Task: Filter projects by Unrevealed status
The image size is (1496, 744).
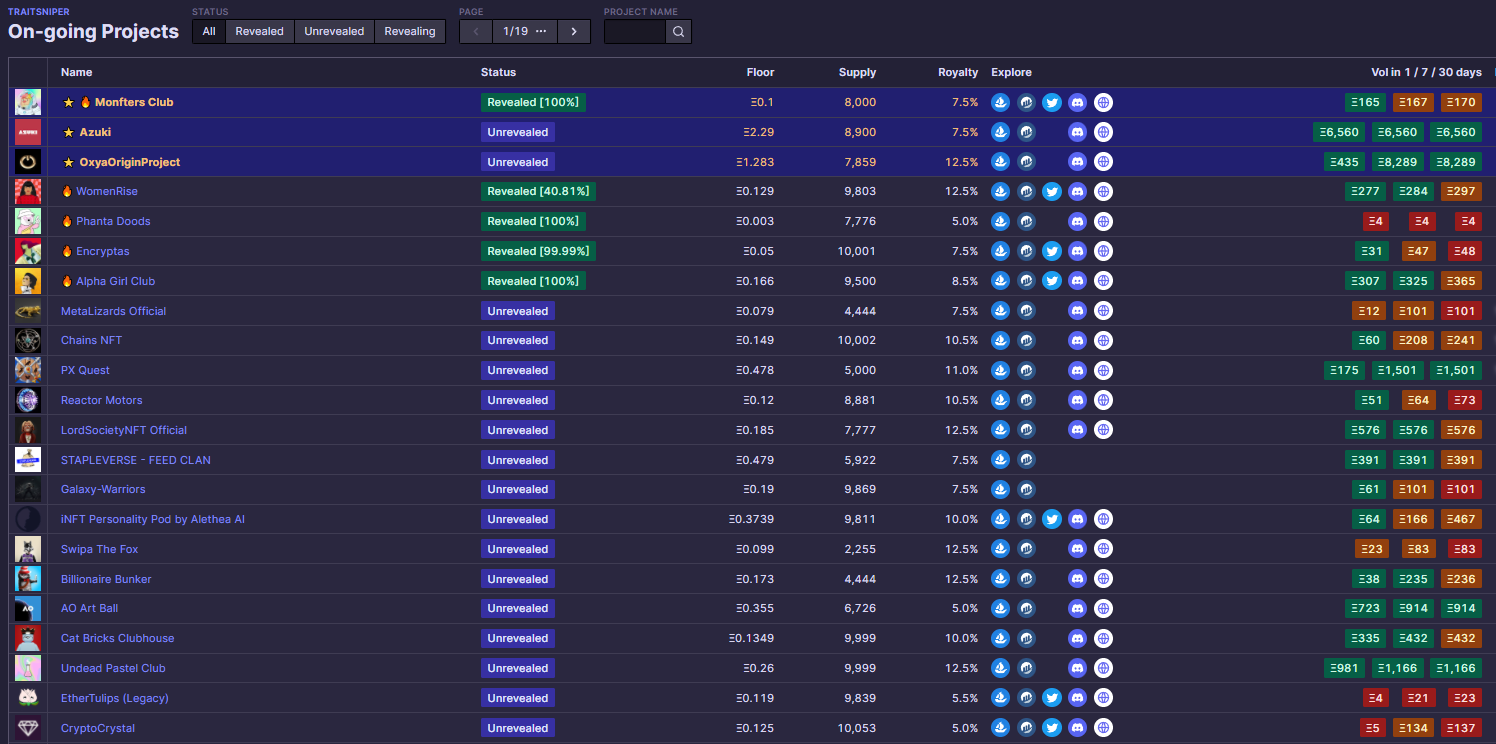Action: point(334,31)
